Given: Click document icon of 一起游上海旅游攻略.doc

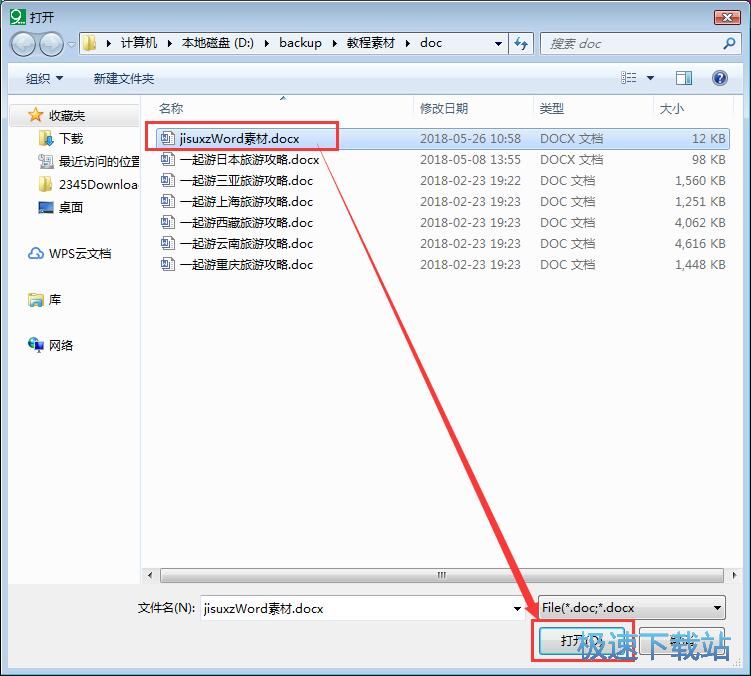Looking at the screenshot, I should point(168,201).
